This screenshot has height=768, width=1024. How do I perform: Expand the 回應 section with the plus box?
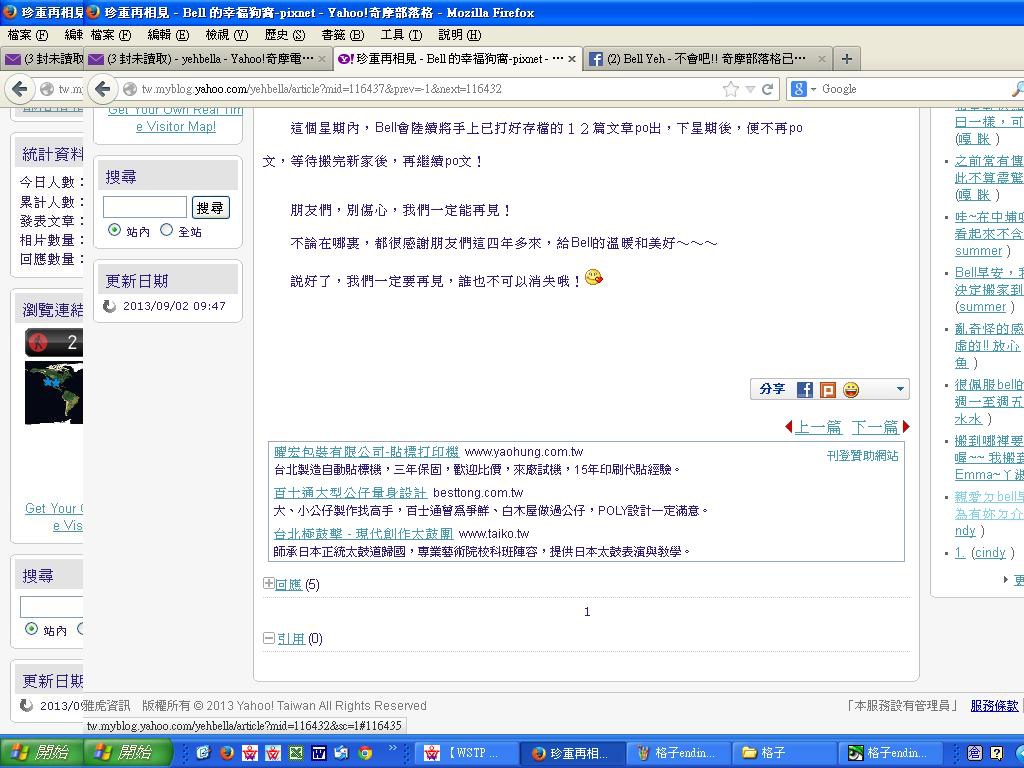click(x=268, y=583)
